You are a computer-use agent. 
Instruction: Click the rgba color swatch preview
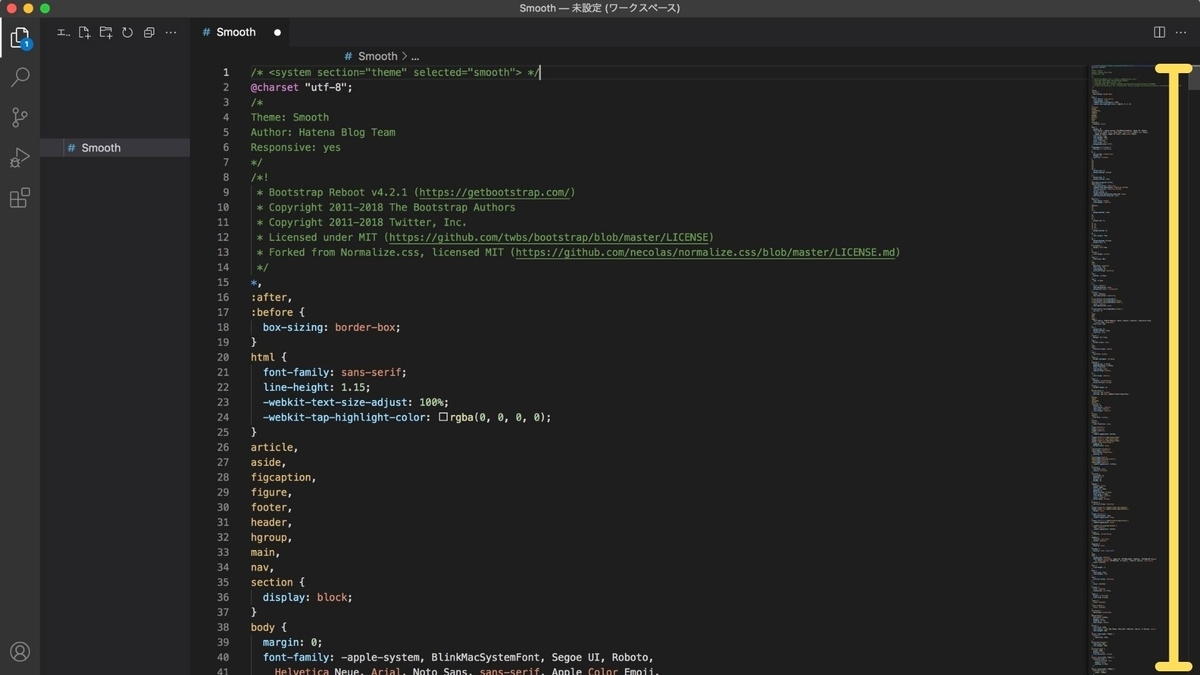pyautogui.click(x=443, y=417)
